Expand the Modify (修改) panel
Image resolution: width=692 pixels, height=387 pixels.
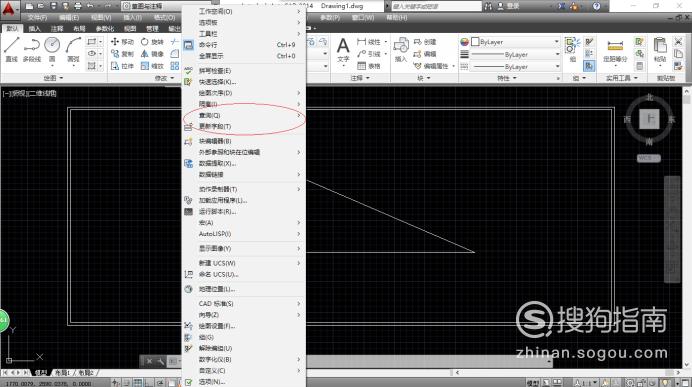click(x=164, y=78)
